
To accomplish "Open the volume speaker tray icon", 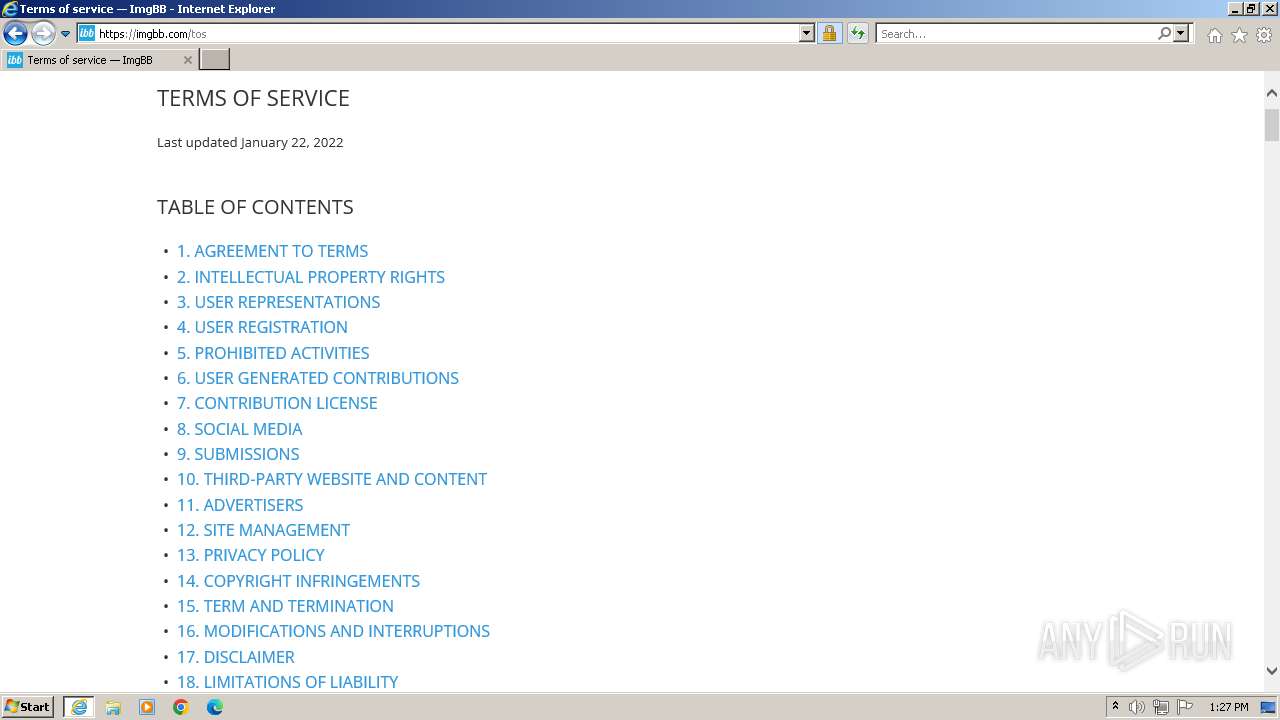I will [1137, 707].
